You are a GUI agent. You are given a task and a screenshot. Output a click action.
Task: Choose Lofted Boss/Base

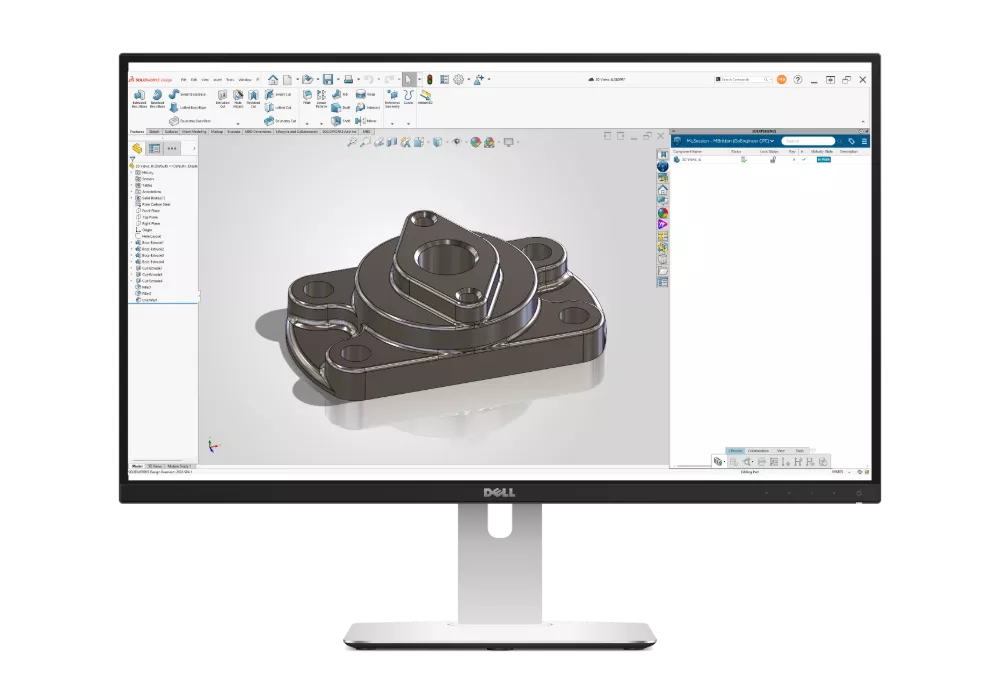coord(187,108)
